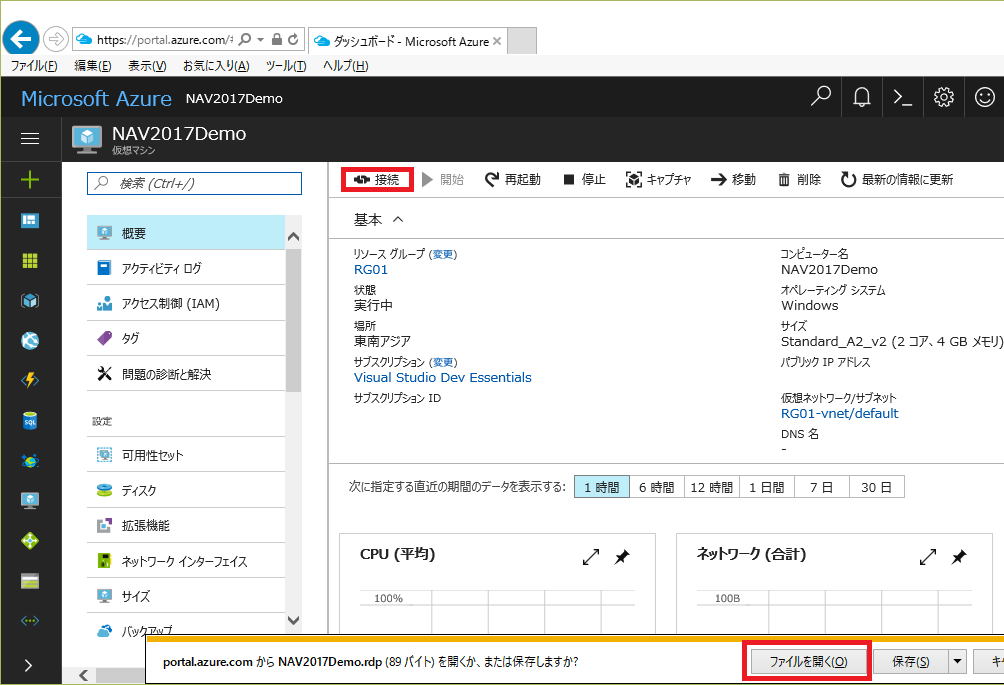Click the feedback smiley icon
Screen dimensions: 1004x685
pos(985,97)
